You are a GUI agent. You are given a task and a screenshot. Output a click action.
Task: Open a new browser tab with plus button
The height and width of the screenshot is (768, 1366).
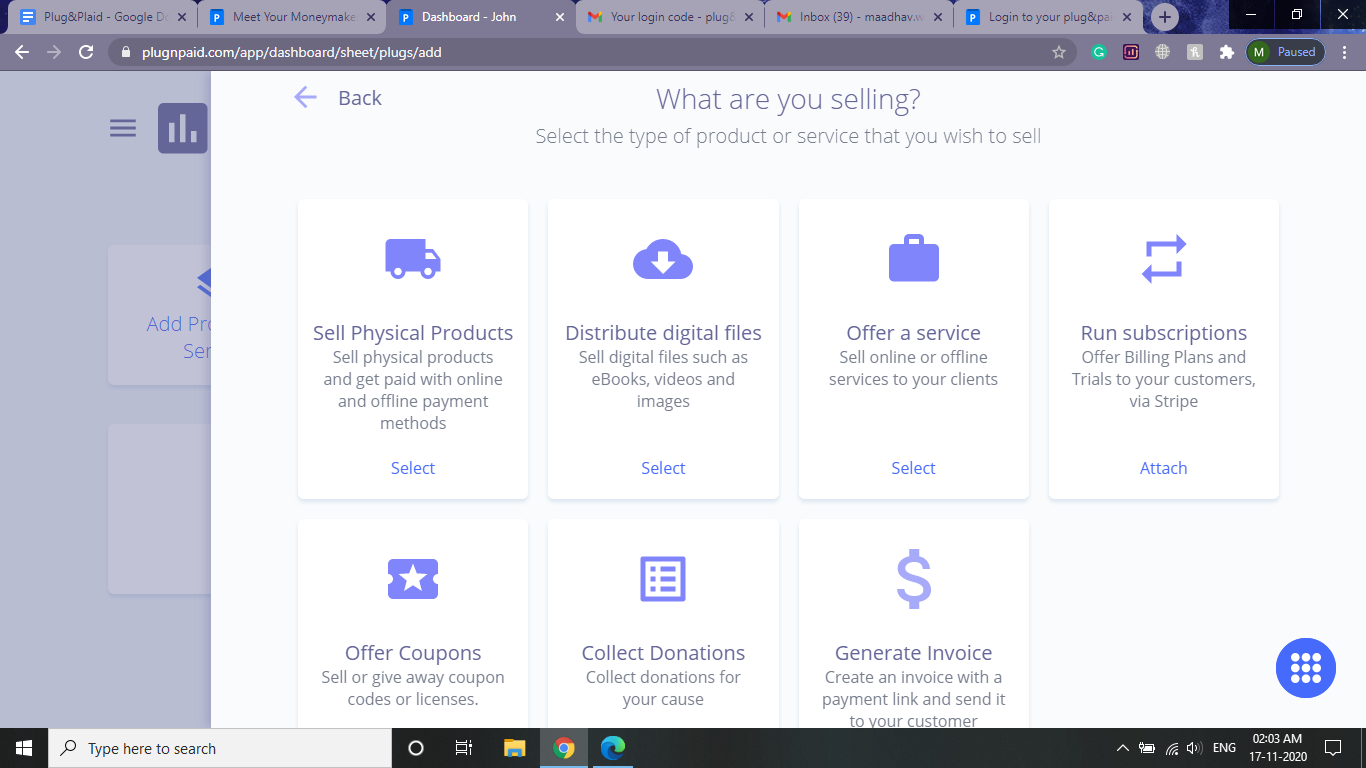pos(1164,17)
